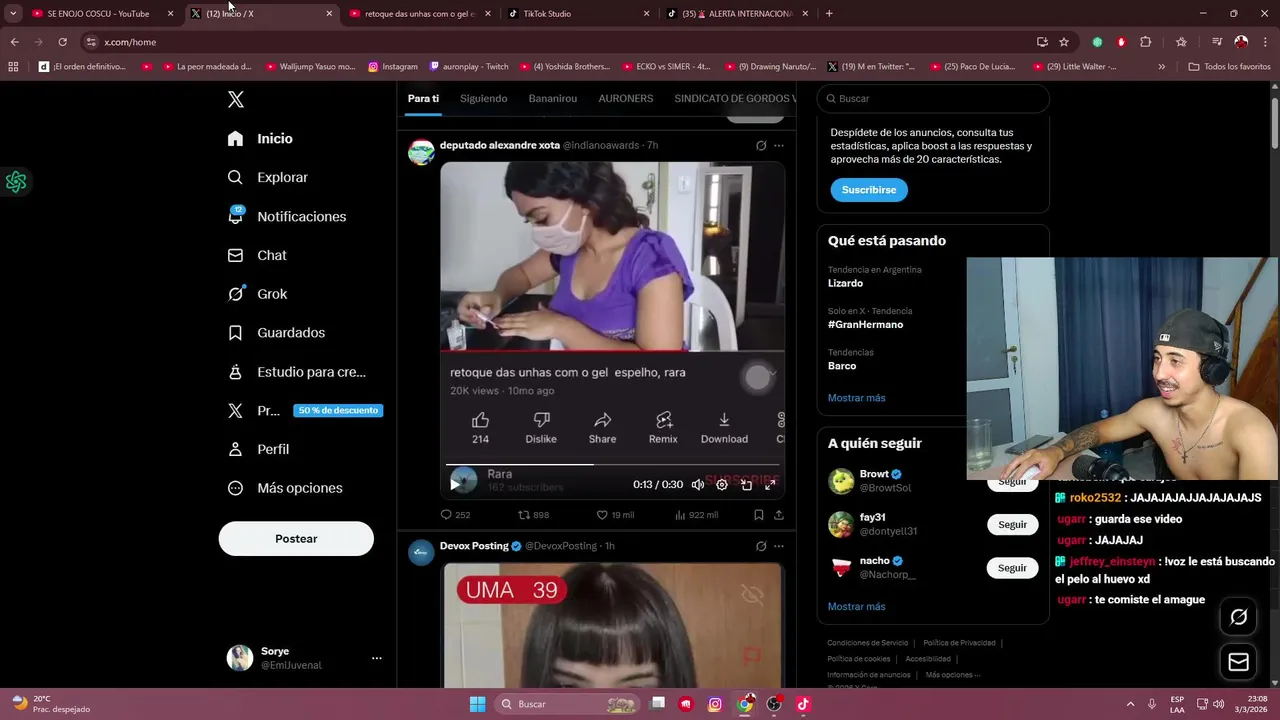Click the Postear button
The width and height of the screenshot is (1280, 720).
296,539
